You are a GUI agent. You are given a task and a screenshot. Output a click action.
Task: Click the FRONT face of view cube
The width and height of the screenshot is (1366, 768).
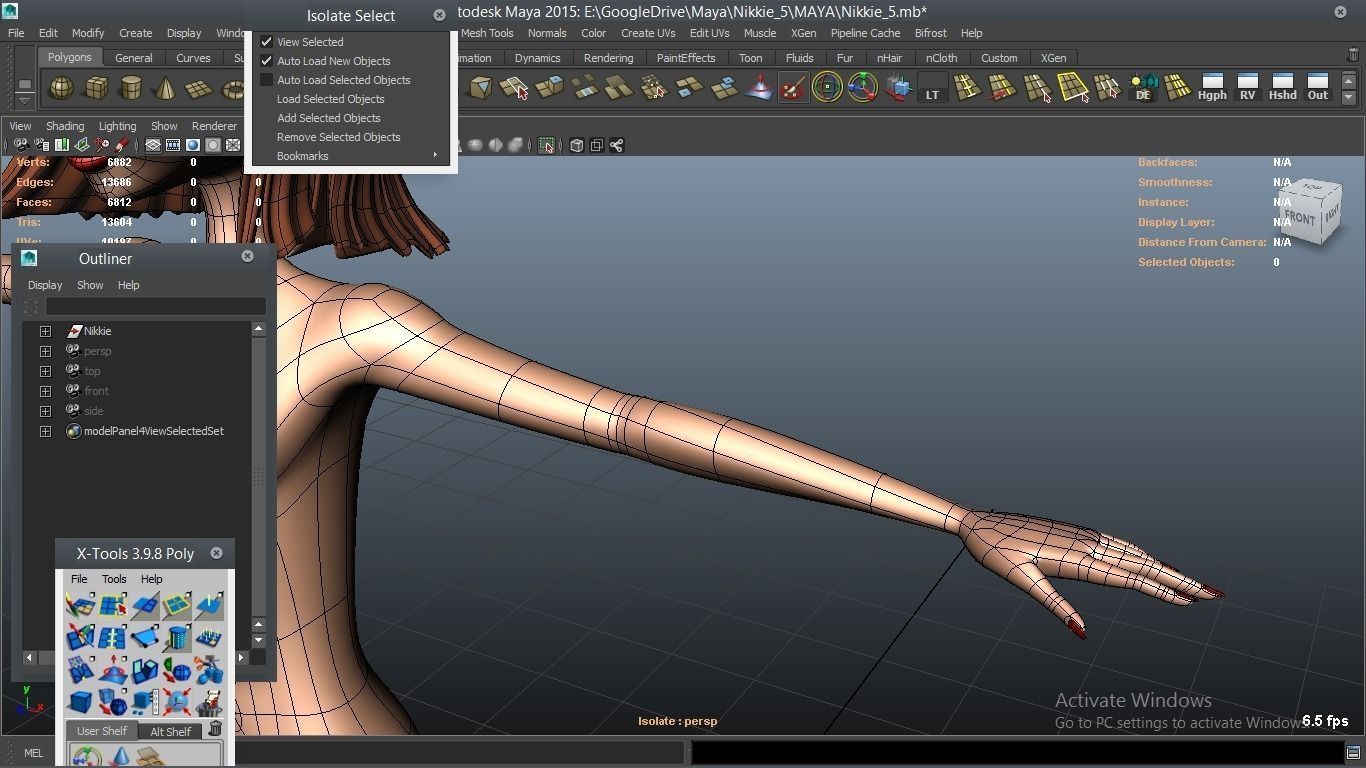[x=1300, y=217]
